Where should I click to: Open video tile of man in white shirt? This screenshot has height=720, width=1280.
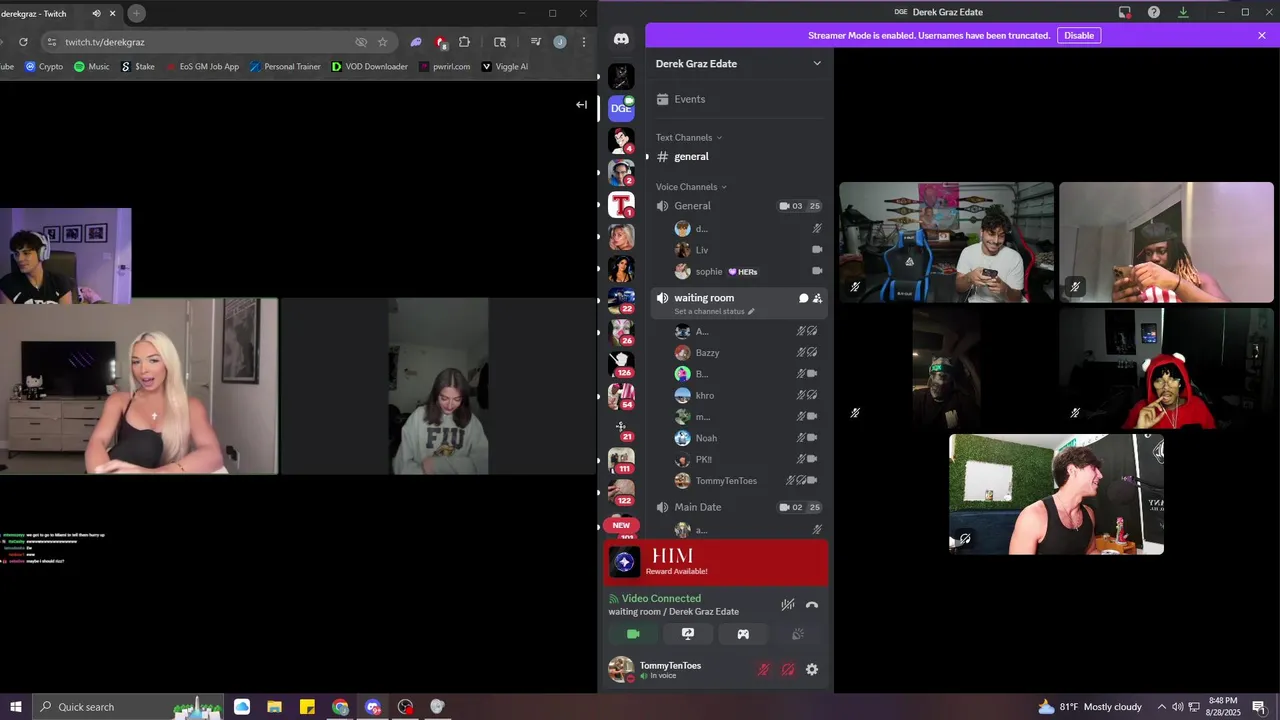(x=946, y=242)
